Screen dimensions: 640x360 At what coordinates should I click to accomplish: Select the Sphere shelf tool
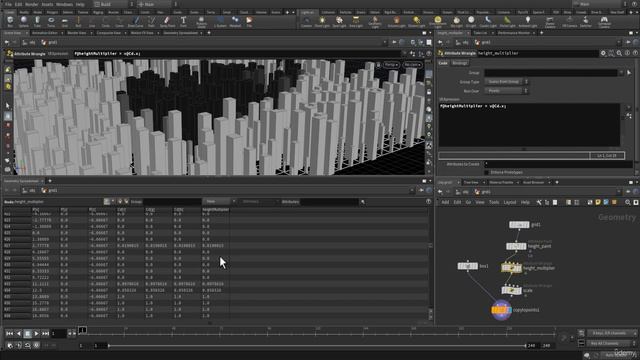(24, 22)
